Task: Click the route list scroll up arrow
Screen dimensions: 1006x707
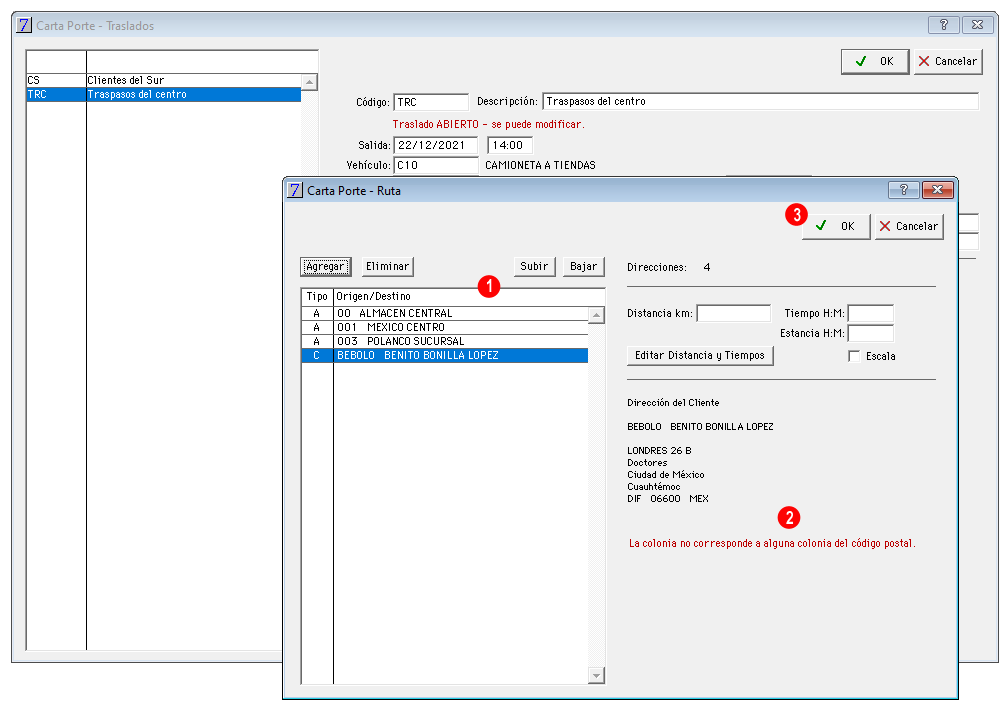Action: pos(597,316)
